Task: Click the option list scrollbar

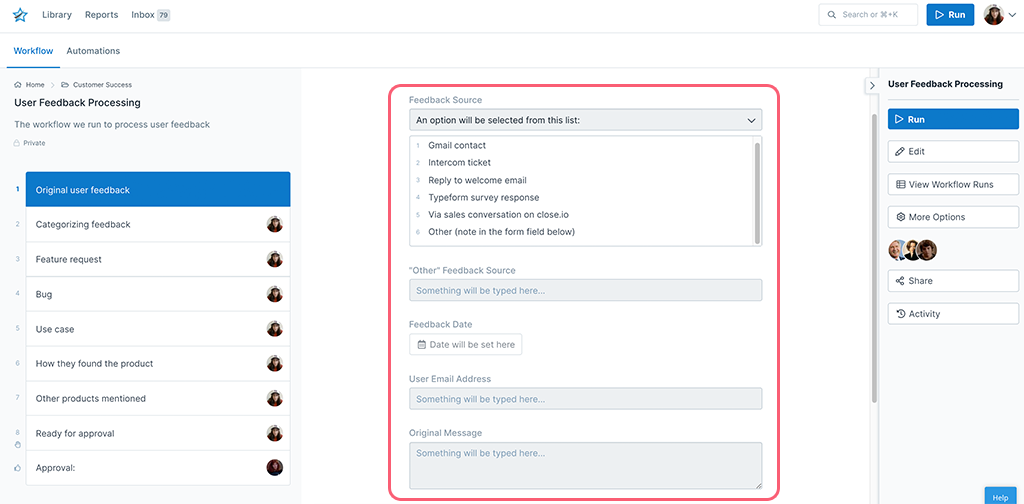Action: tap(758, 193)
